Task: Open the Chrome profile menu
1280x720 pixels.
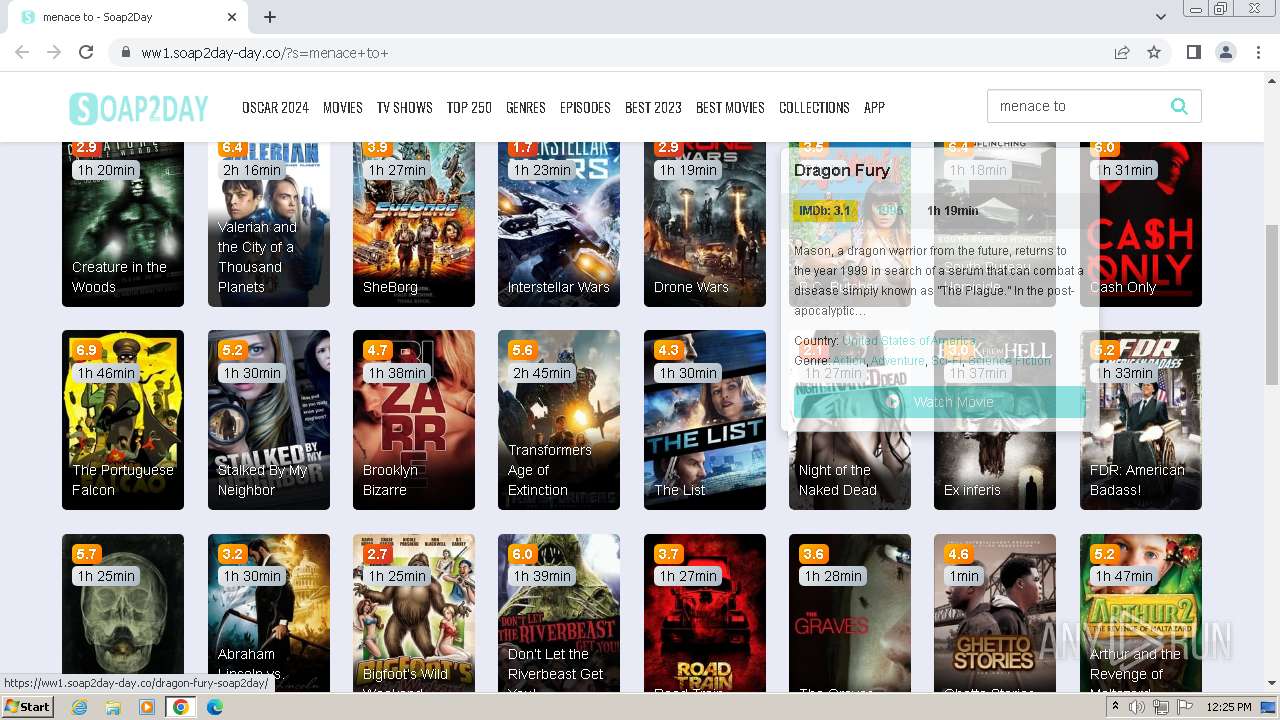Action: click(1225, 52)
